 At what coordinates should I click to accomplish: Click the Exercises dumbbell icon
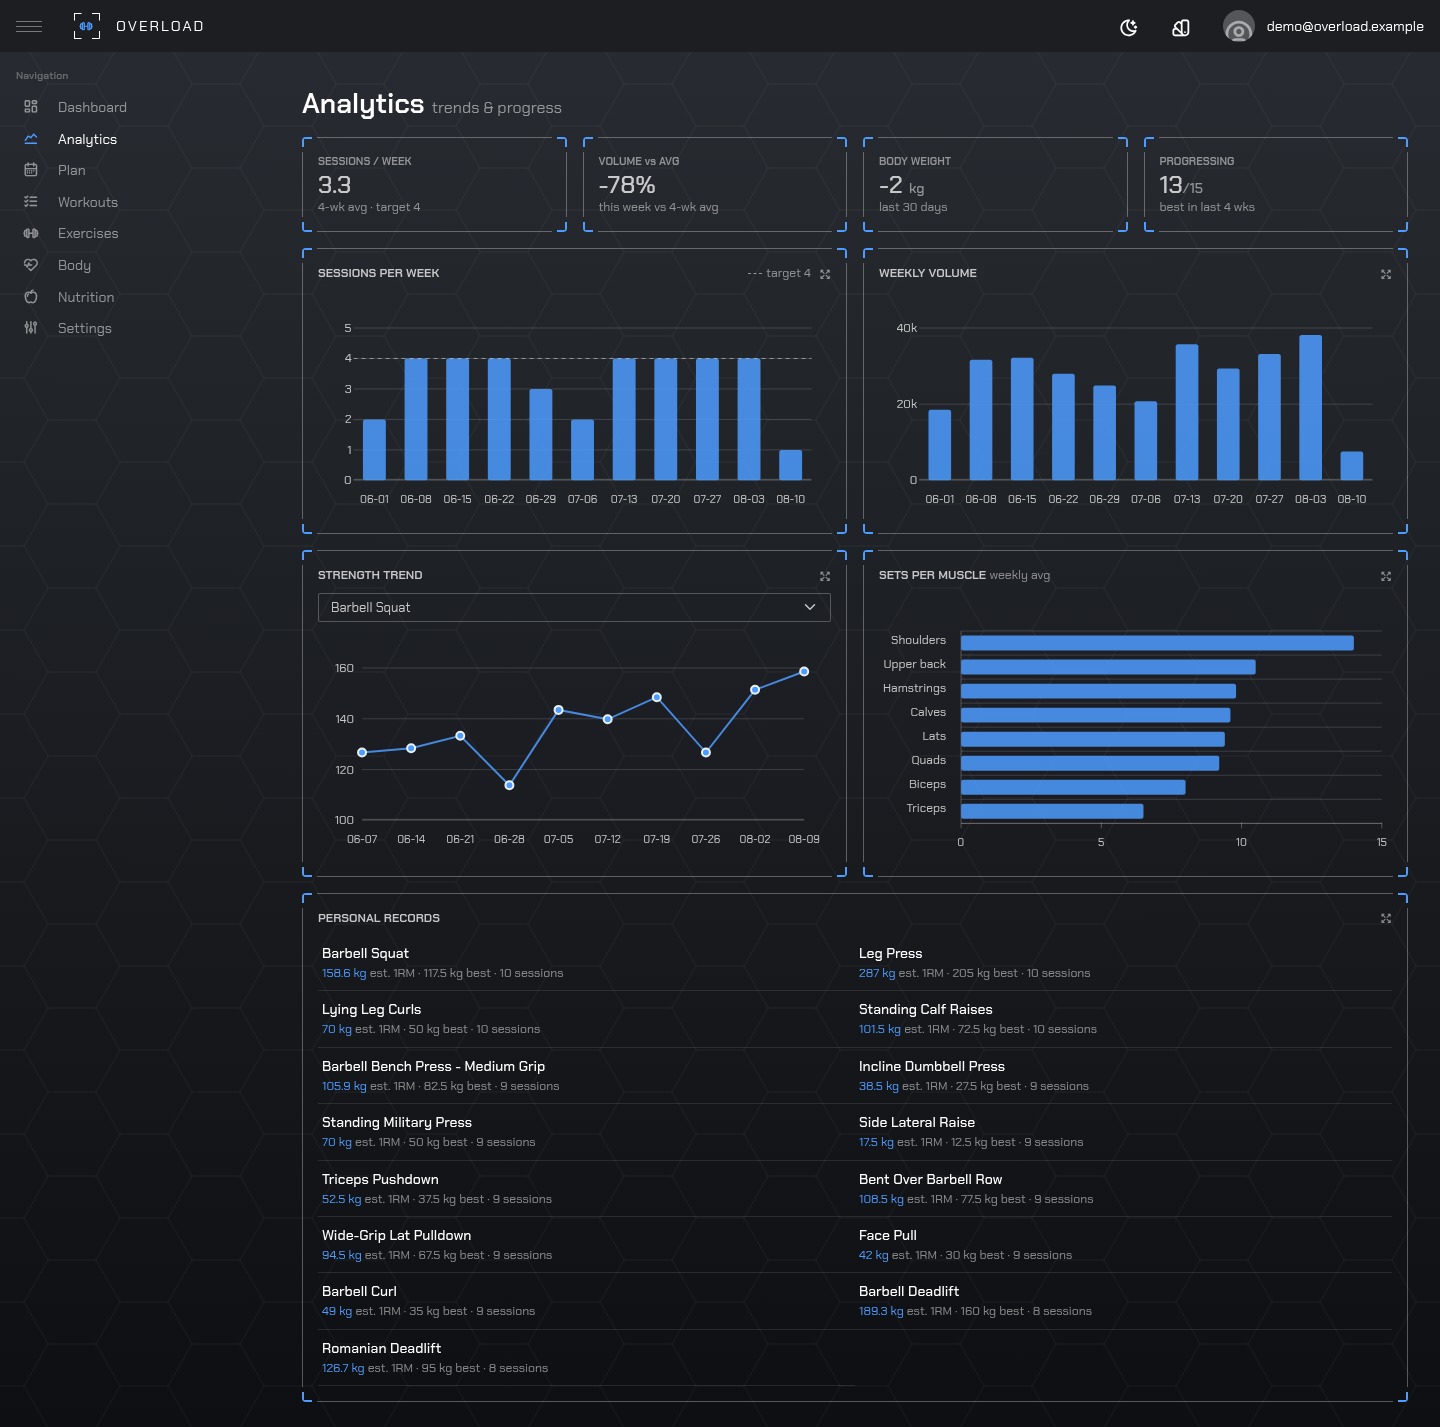pyautogui.click(x=31, y=233)
